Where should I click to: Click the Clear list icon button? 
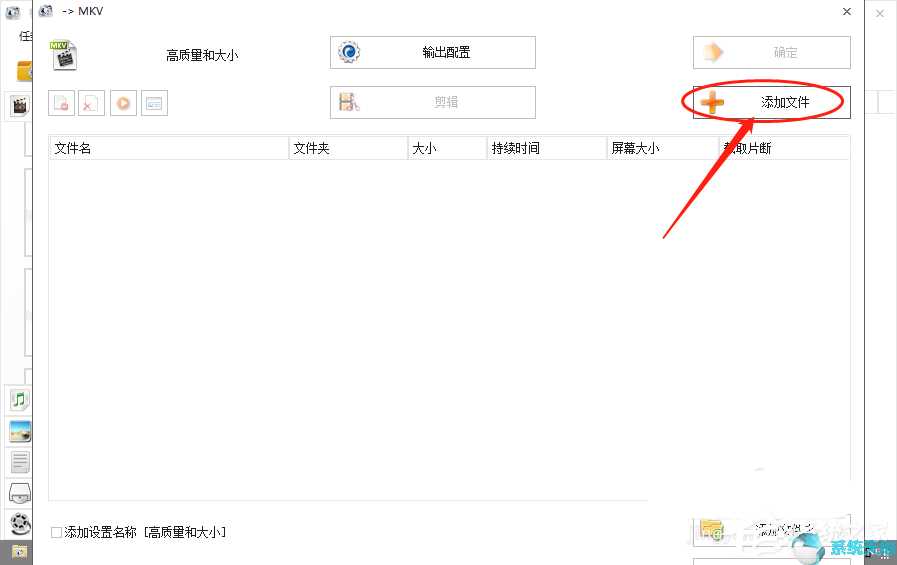(92, 103)
